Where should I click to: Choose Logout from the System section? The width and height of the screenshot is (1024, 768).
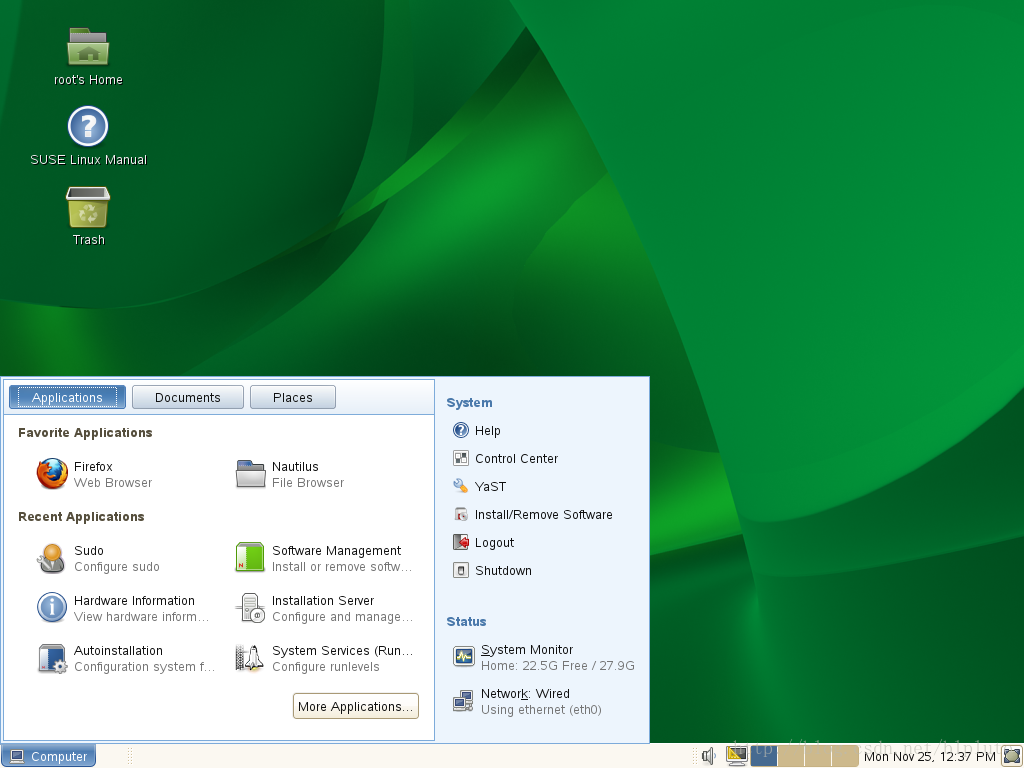[483, 543]
